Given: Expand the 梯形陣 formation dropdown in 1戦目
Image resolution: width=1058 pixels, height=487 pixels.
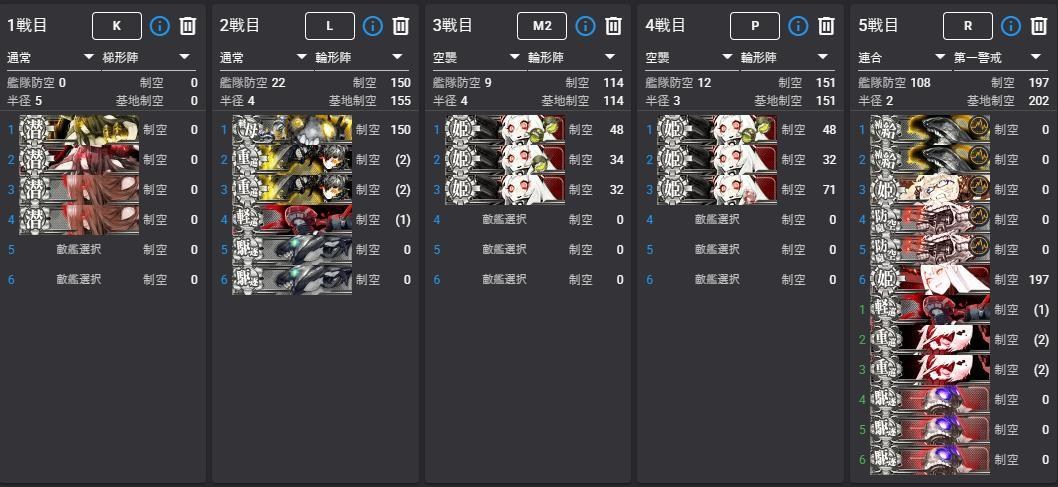Looking at the screenshot, I should pyautogui.click(x=148, y=58).
